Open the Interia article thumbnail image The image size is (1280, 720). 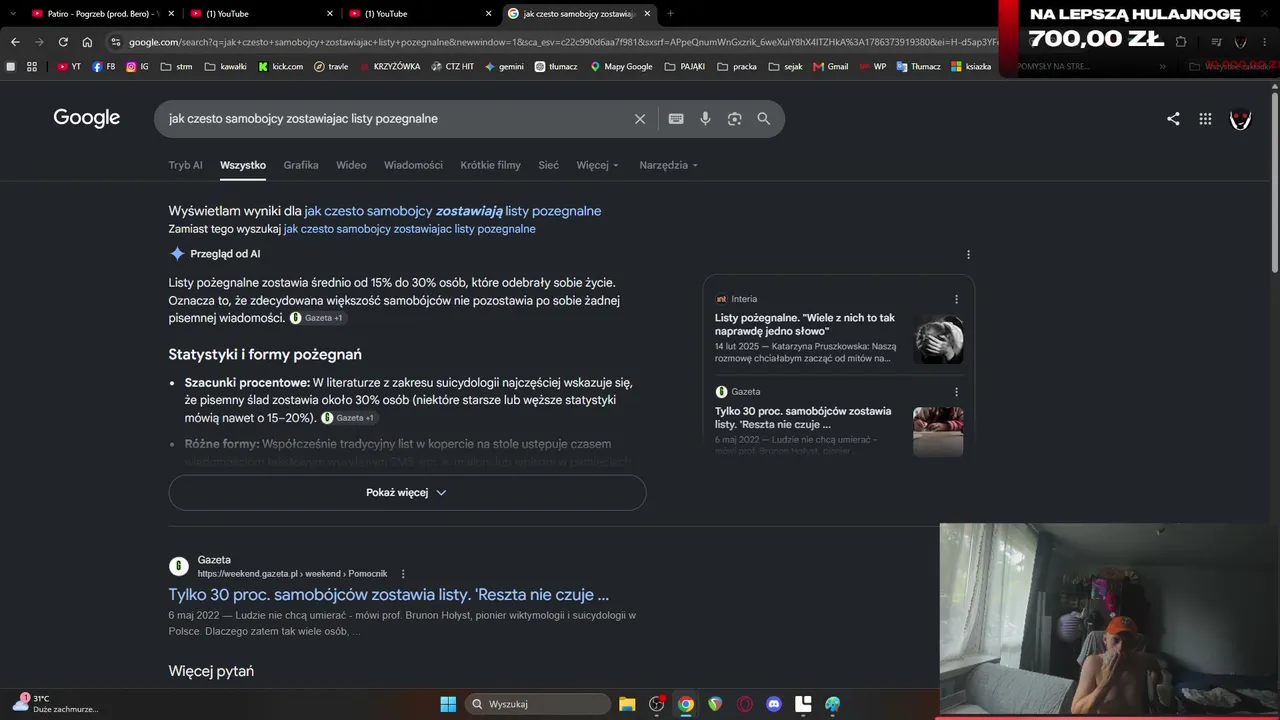click(938, 339)
